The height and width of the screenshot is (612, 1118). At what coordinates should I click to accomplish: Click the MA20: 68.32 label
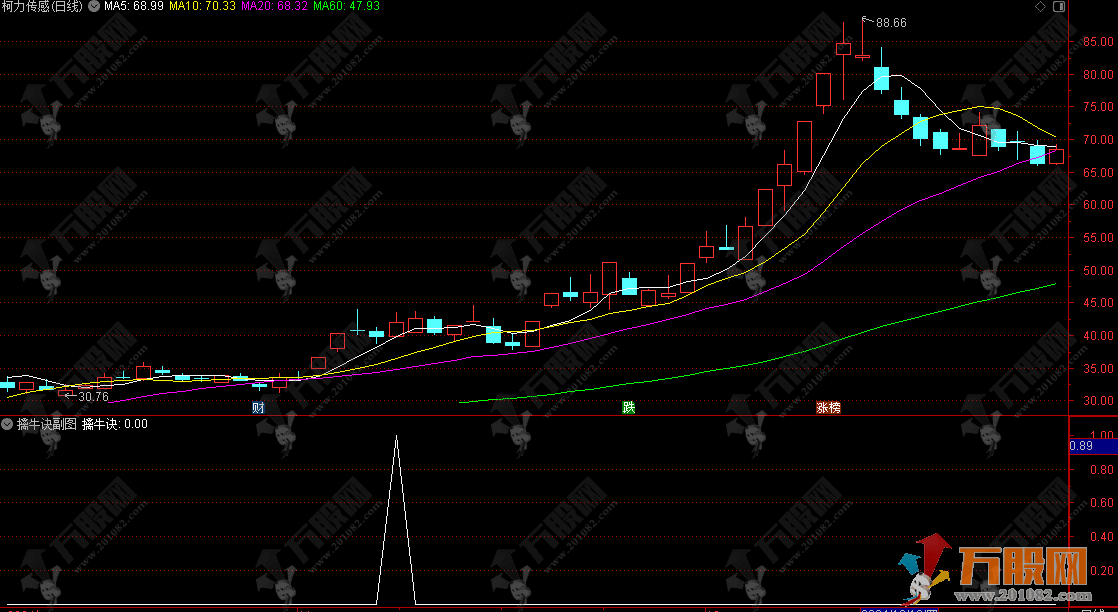(x=275, y=6)
